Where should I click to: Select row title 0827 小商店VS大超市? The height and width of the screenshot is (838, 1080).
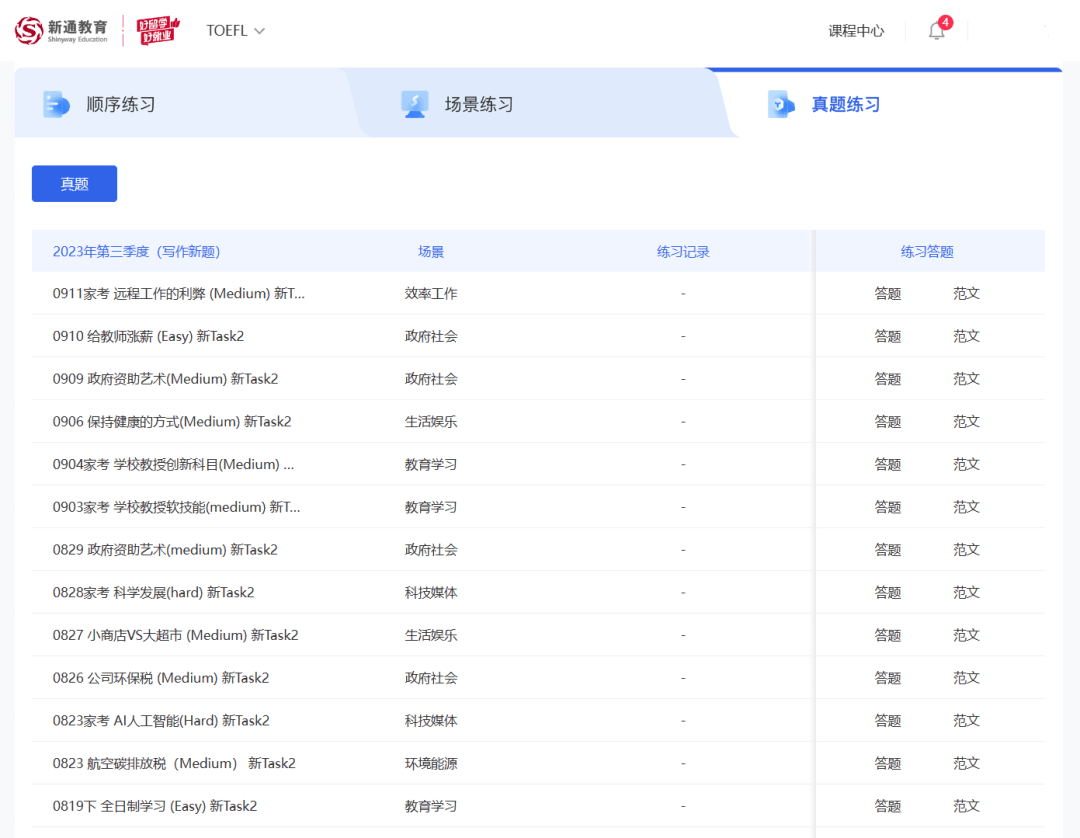click(x=176, y=635)
